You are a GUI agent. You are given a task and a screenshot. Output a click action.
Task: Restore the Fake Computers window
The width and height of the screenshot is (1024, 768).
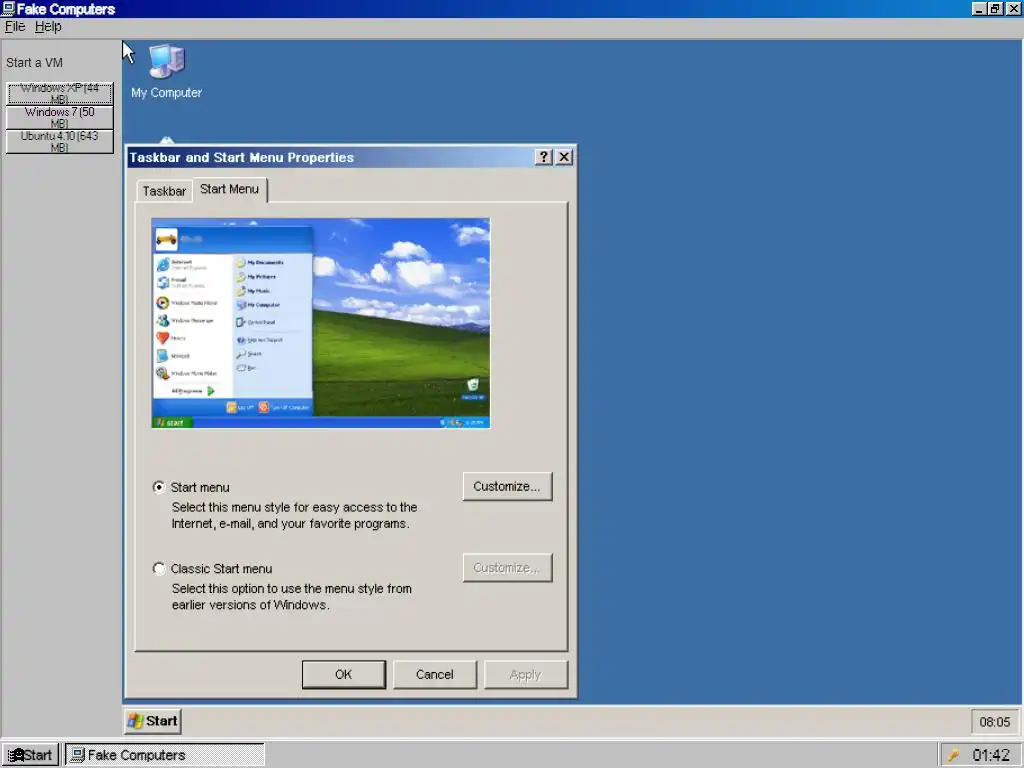[995, 8]
